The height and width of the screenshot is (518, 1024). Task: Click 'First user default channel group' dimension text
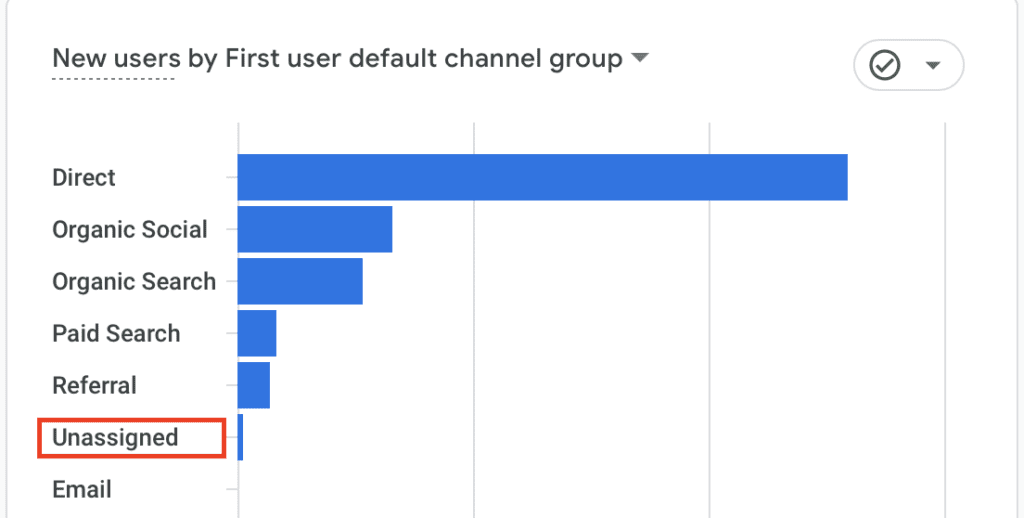pyautogui.click(x=423, y=59)
